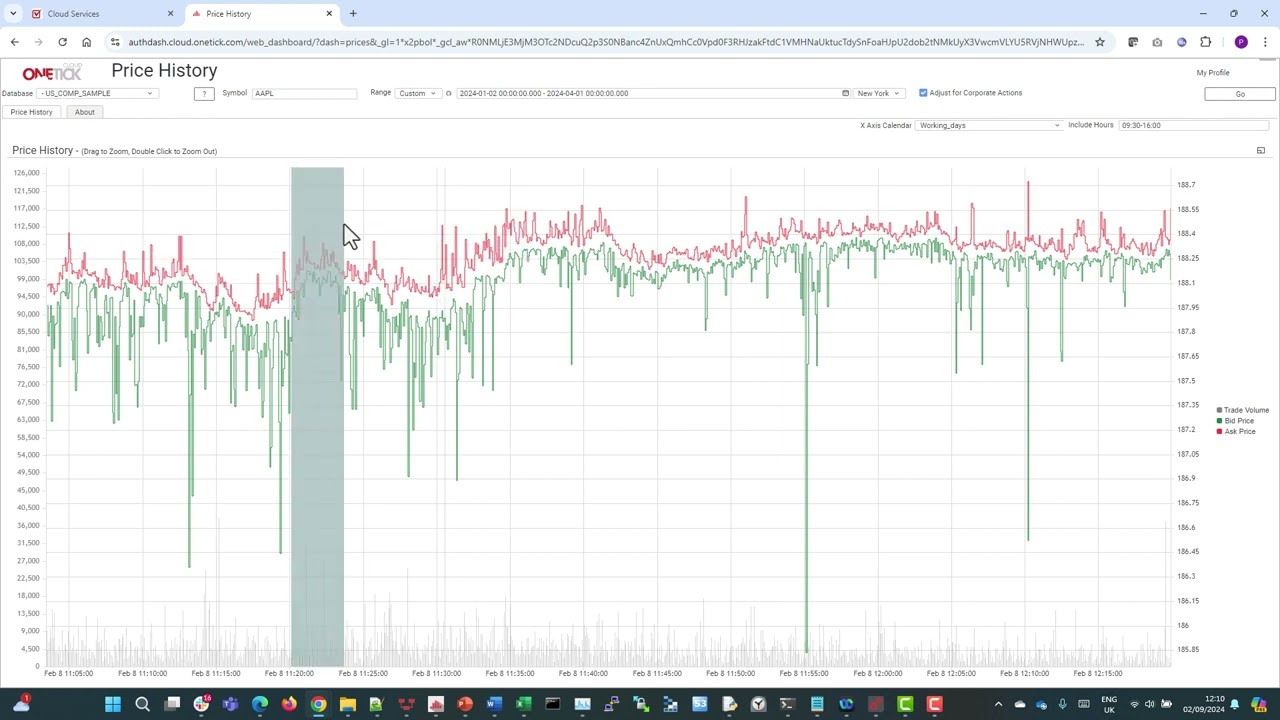Image resolution: width=1280 pixels, height=720 pixels.
Task: Toggle Bid Price series in legend
Action: pyautogui.click(x=1236, y=421)
